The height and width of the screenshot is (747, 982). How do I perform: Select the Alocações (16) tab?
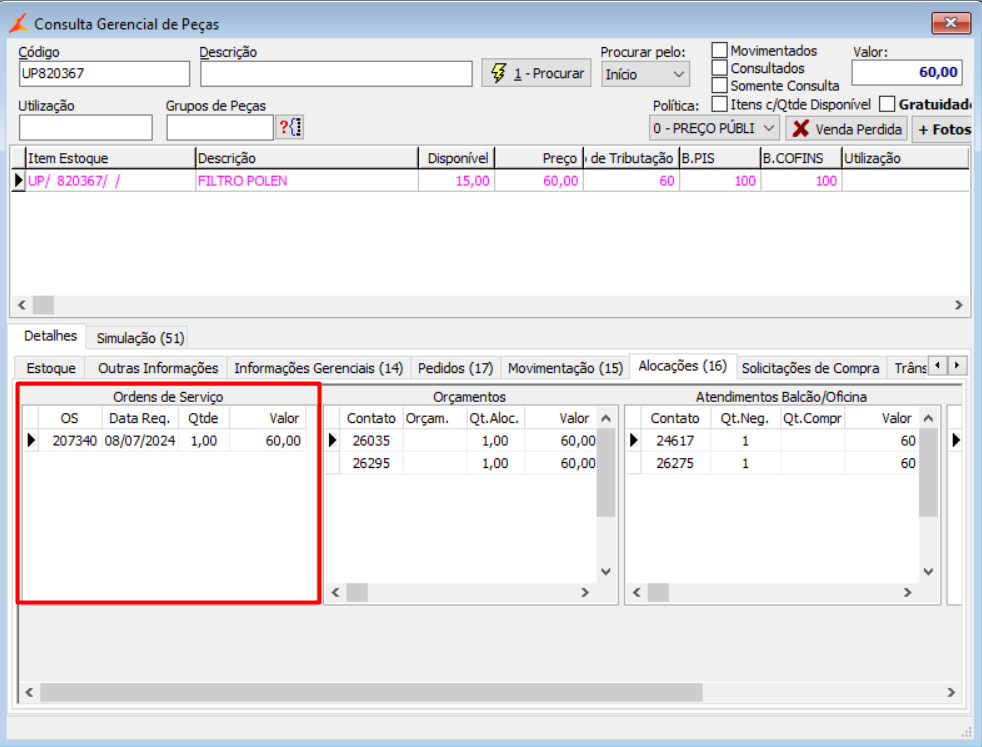[x=683, y=366]
